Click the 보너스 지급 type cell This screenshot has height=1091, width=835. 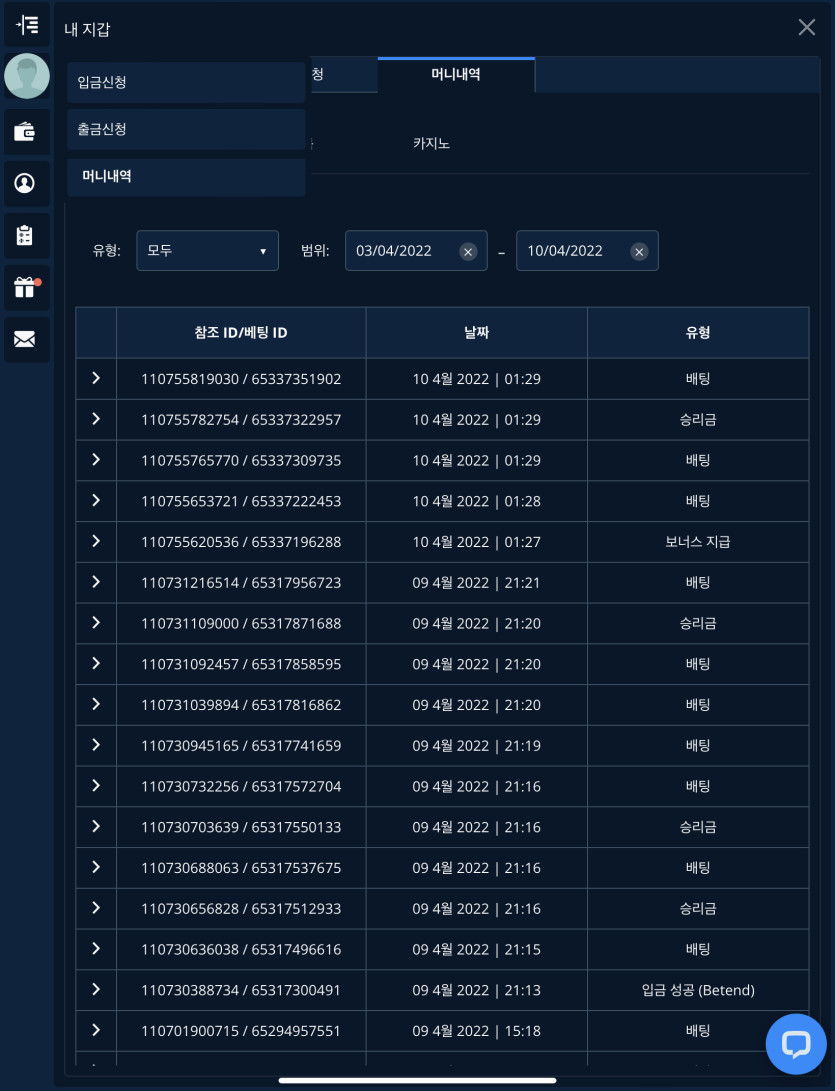(x=698, y=542)
